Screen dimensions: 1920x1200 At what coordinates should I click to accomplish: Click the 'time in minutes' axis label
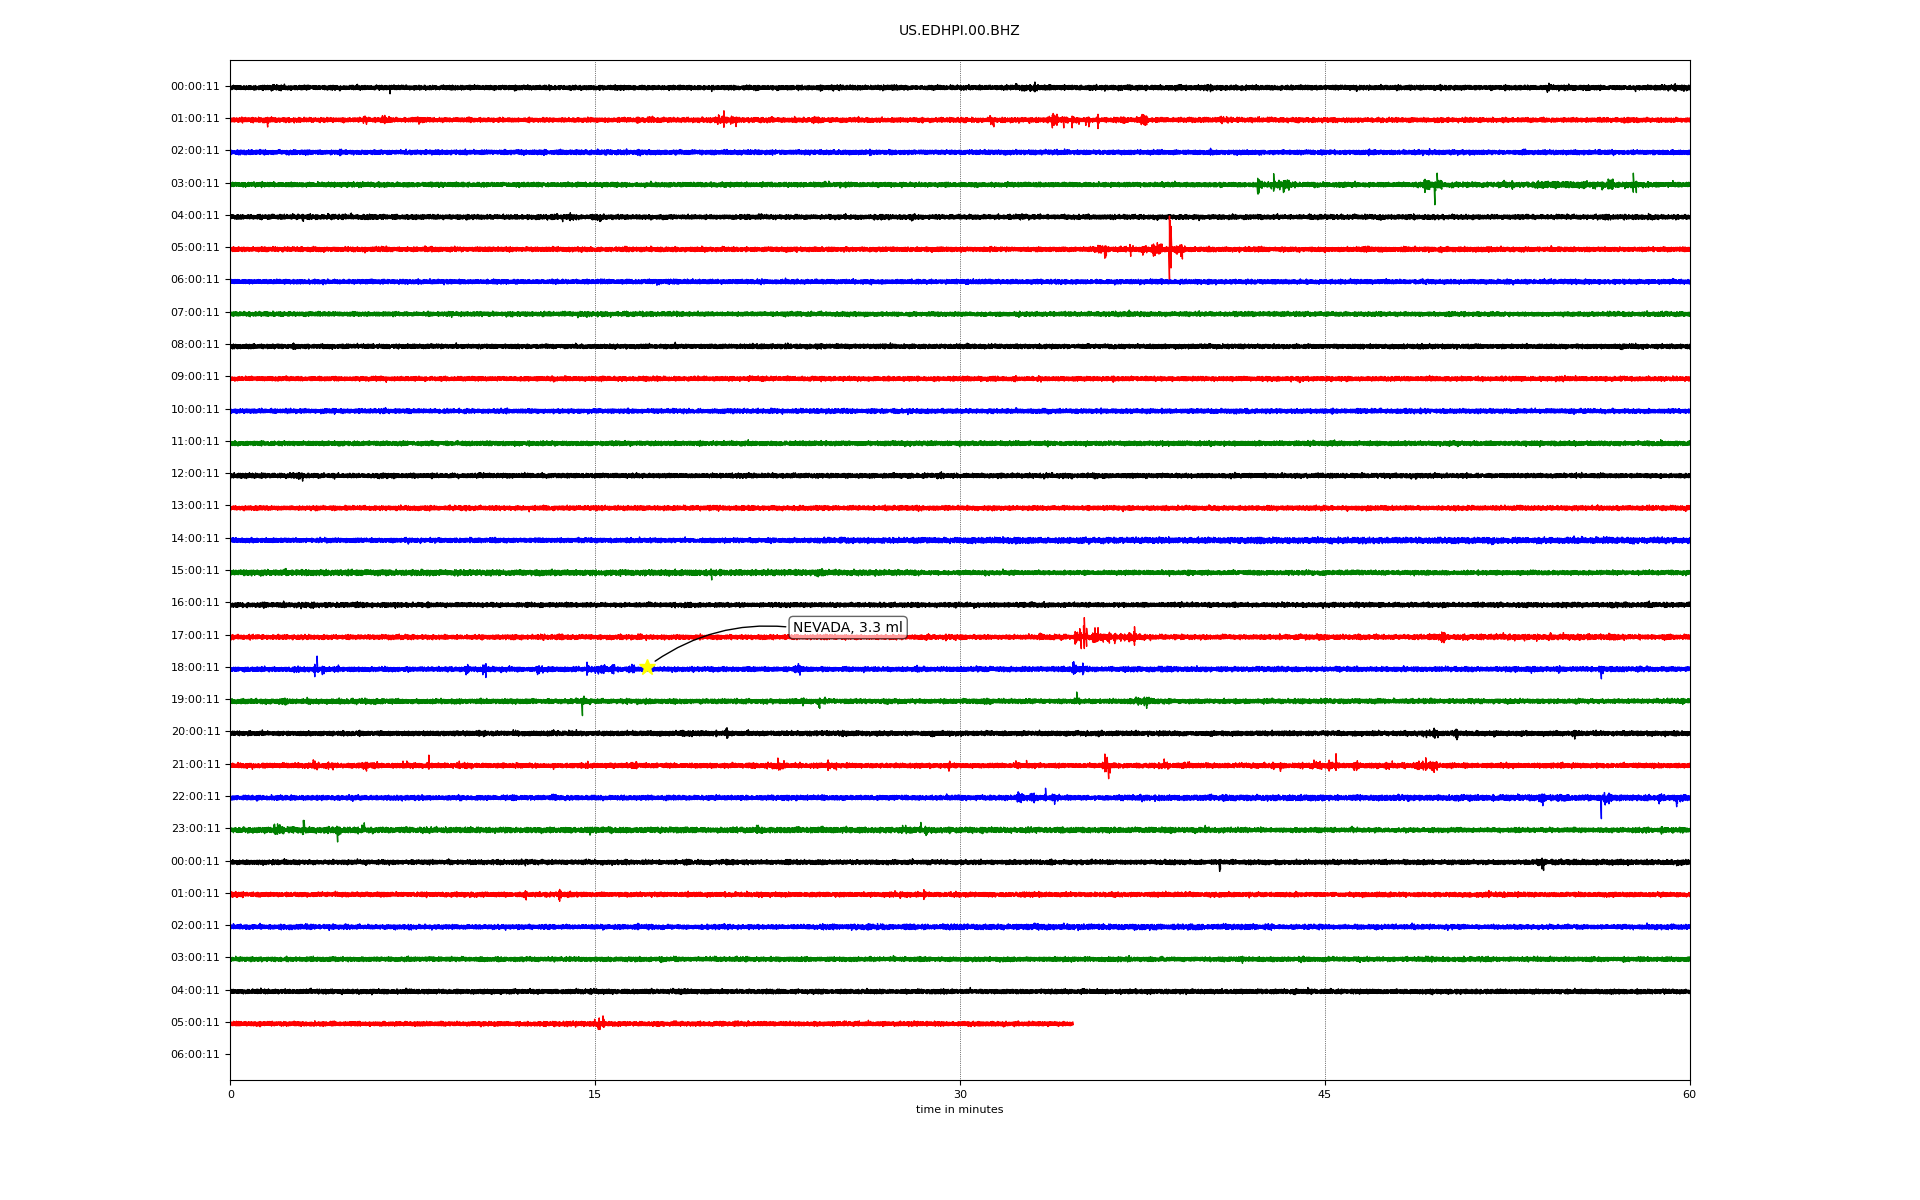pyautogui.click(x=959, y=1109)
